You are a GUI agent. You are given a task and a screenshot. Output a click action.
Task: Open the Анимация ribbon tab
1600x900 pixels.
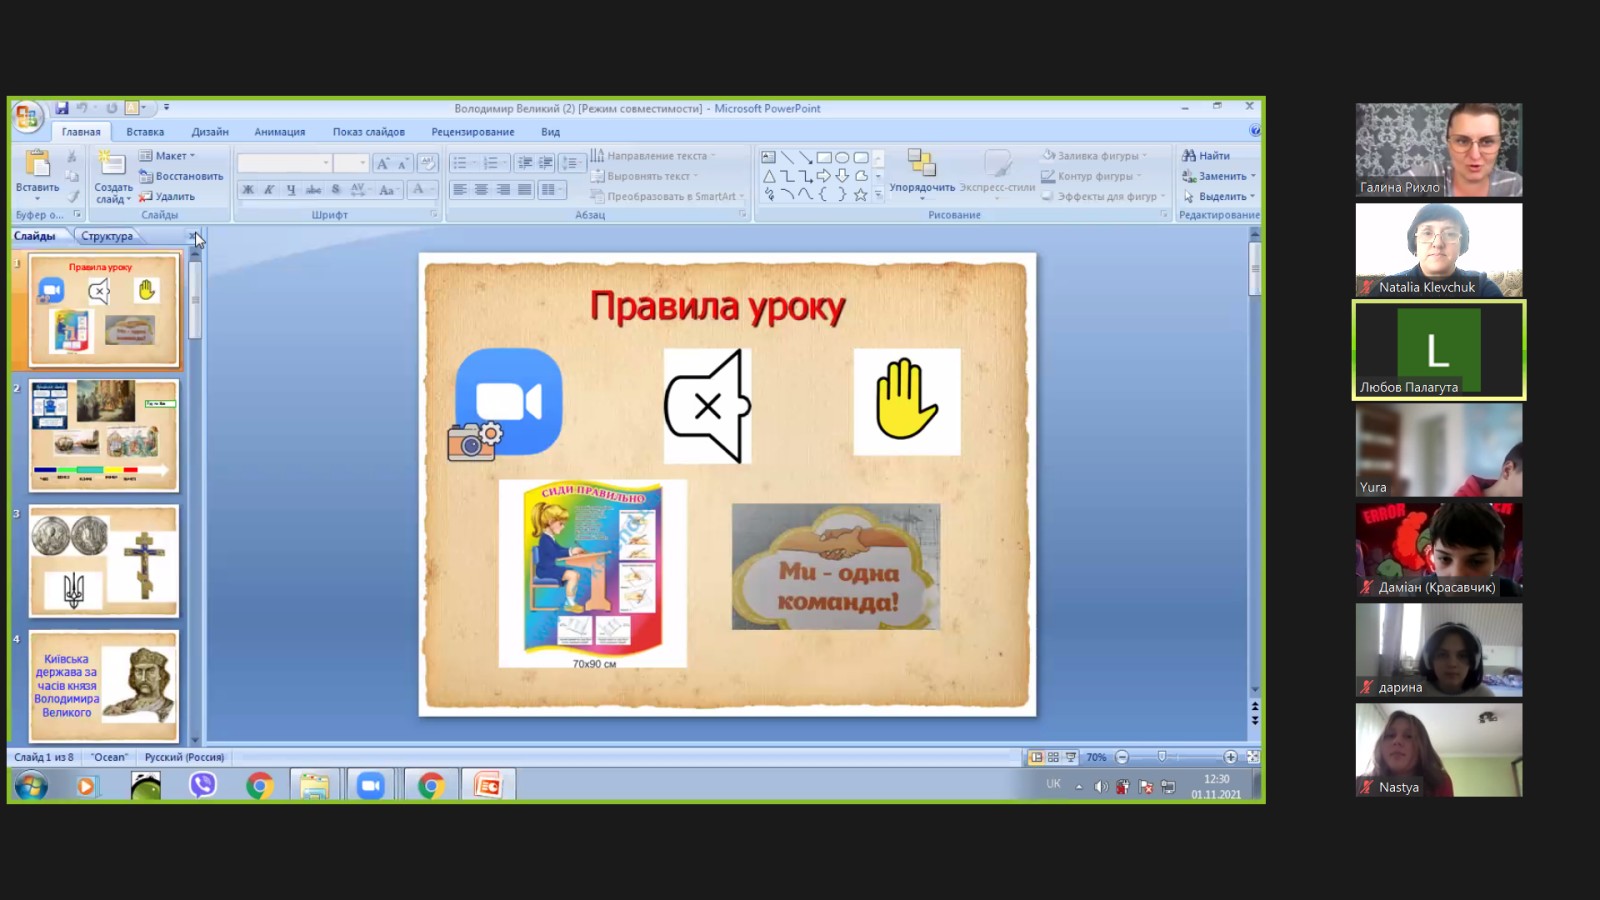tap(279, 132)
